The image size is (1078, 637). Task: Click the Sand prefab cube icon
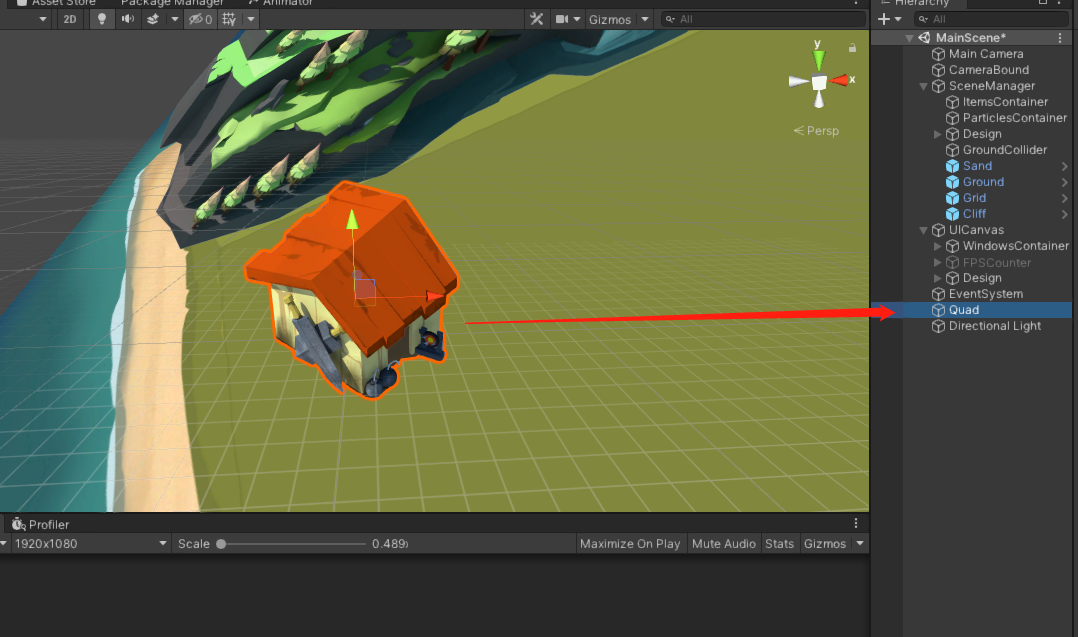(x=952, y=166)
